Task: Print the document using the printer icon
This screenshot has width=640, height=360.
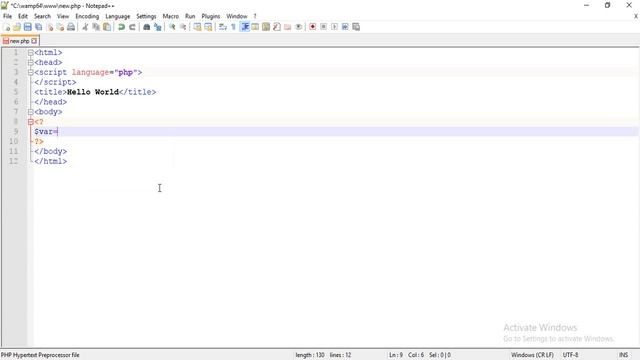Action: (x=71, y=27)
